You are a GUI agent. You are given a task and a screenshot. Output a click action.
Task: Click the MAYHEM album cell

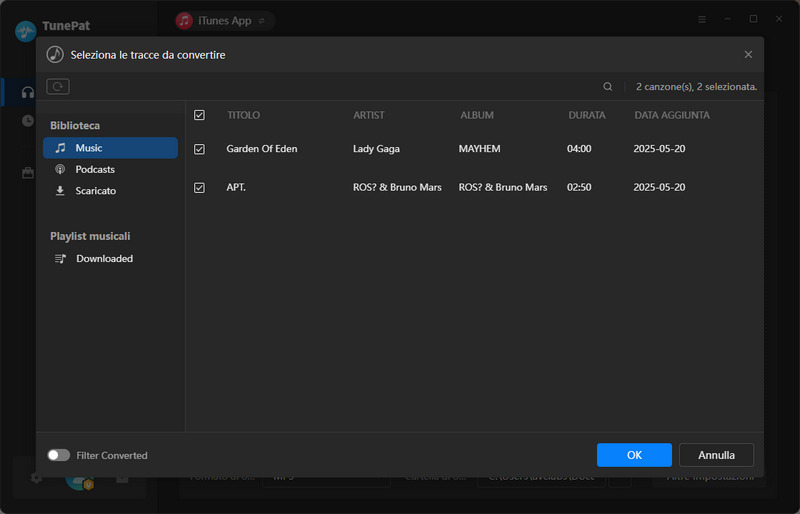point(480,149)
